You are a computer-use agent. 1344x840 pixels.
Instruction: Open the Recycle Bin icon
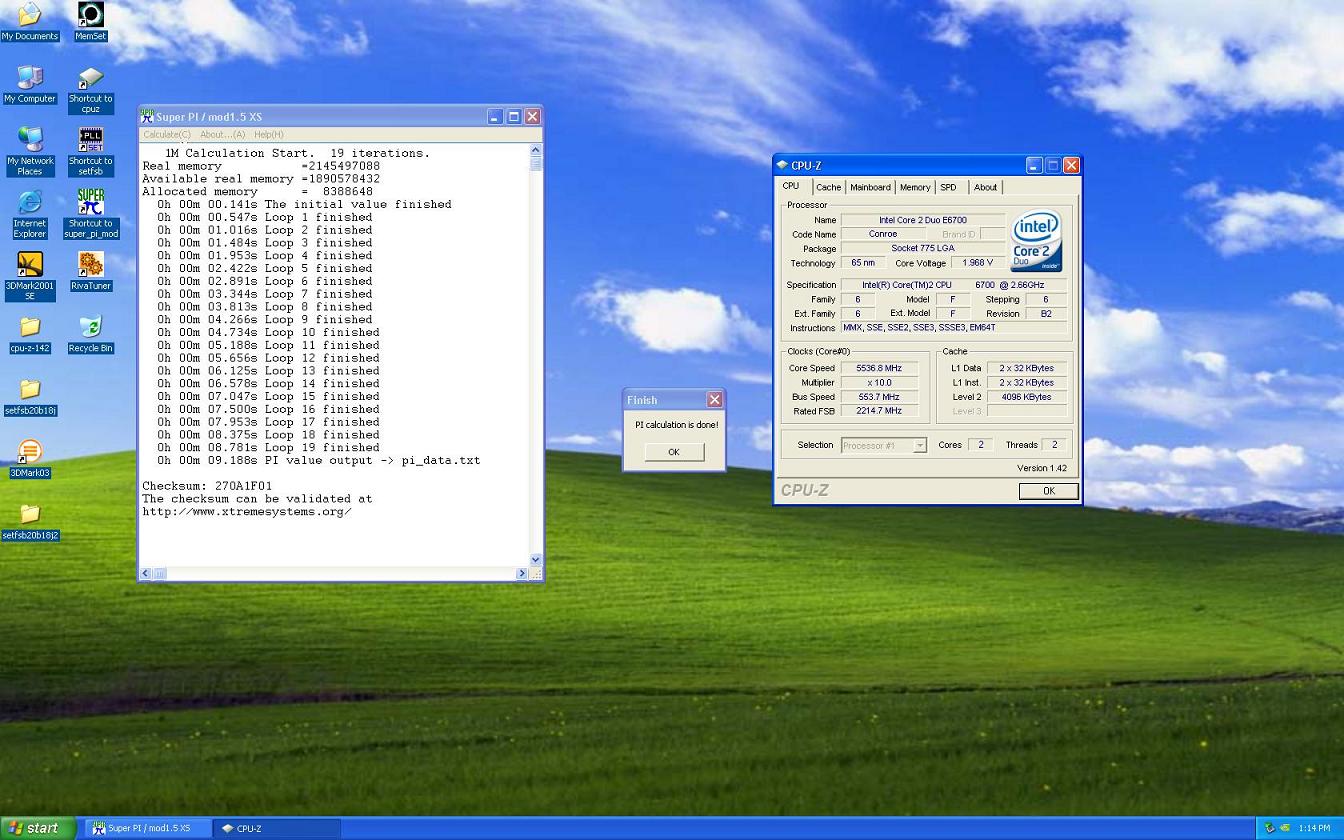pos(90,328)
